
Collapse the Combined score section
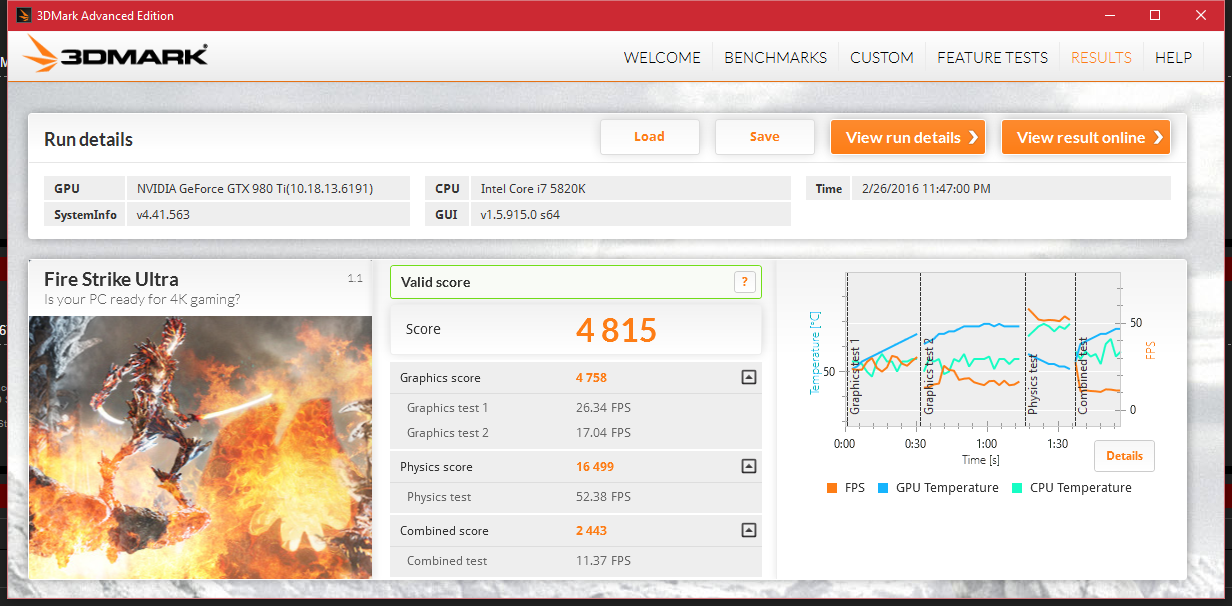(x=748, y=530)
